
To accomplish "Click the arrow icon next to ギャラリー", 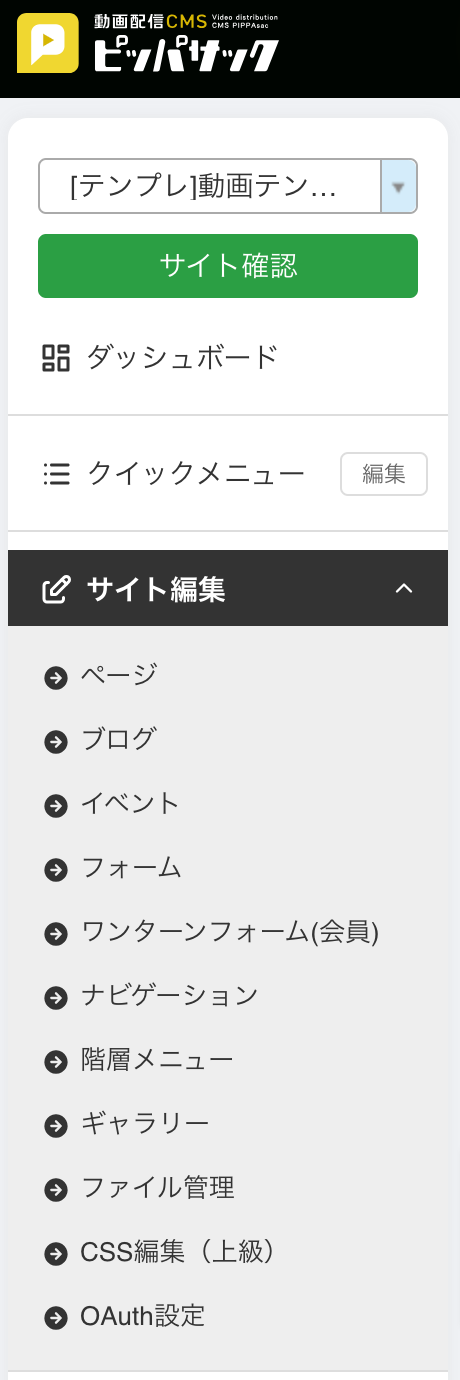I will pyautogui.click(x=56, y=1126).
